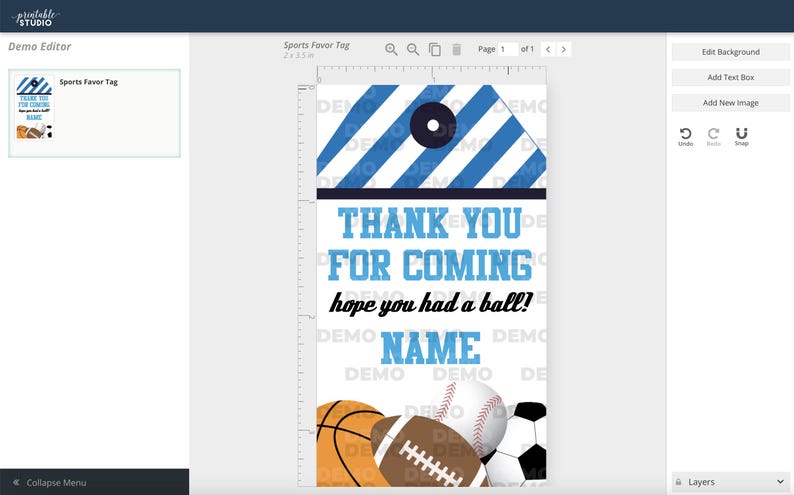Viewport: 794px width, 495px height.
Task: Go to next page arrow
Action: [x=564, y=49]
